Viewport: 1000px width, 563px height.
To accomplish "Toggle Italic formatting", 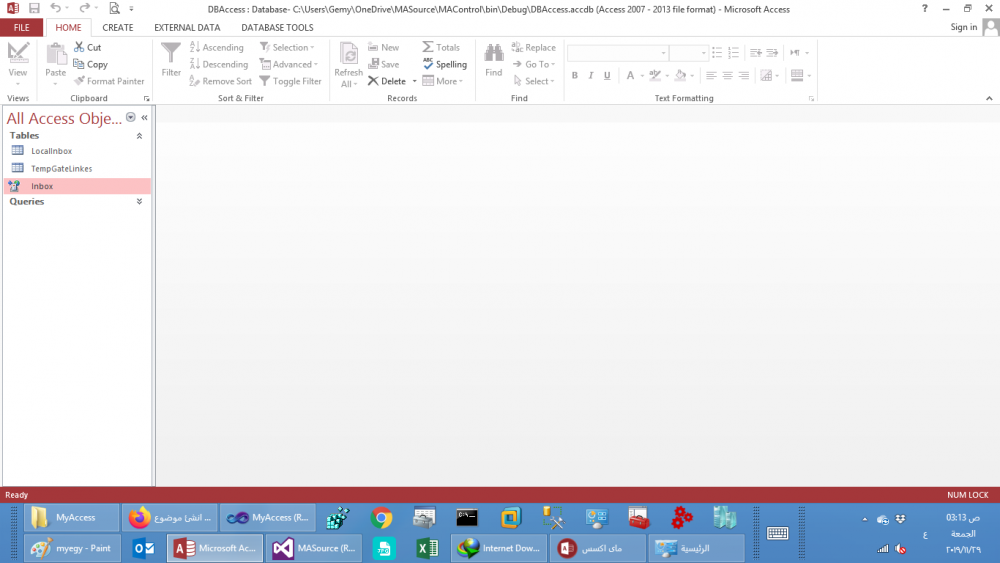I will click(x=591, y=75).
